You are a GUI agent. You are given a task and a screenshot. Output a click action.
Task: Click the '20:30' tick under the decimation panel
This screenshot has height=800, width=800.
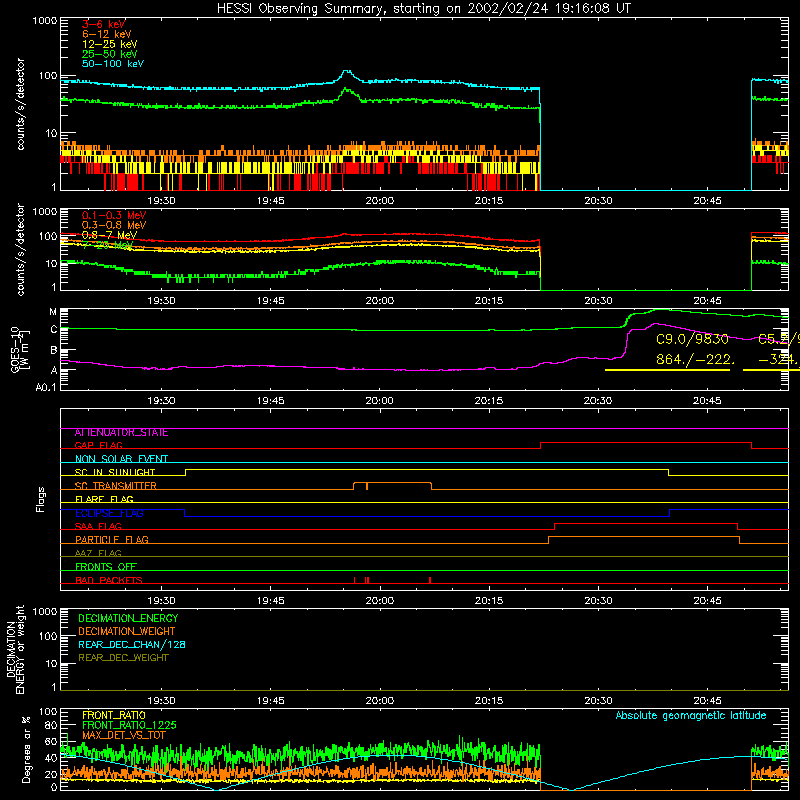pyautogui.click(x=598, y=701)
